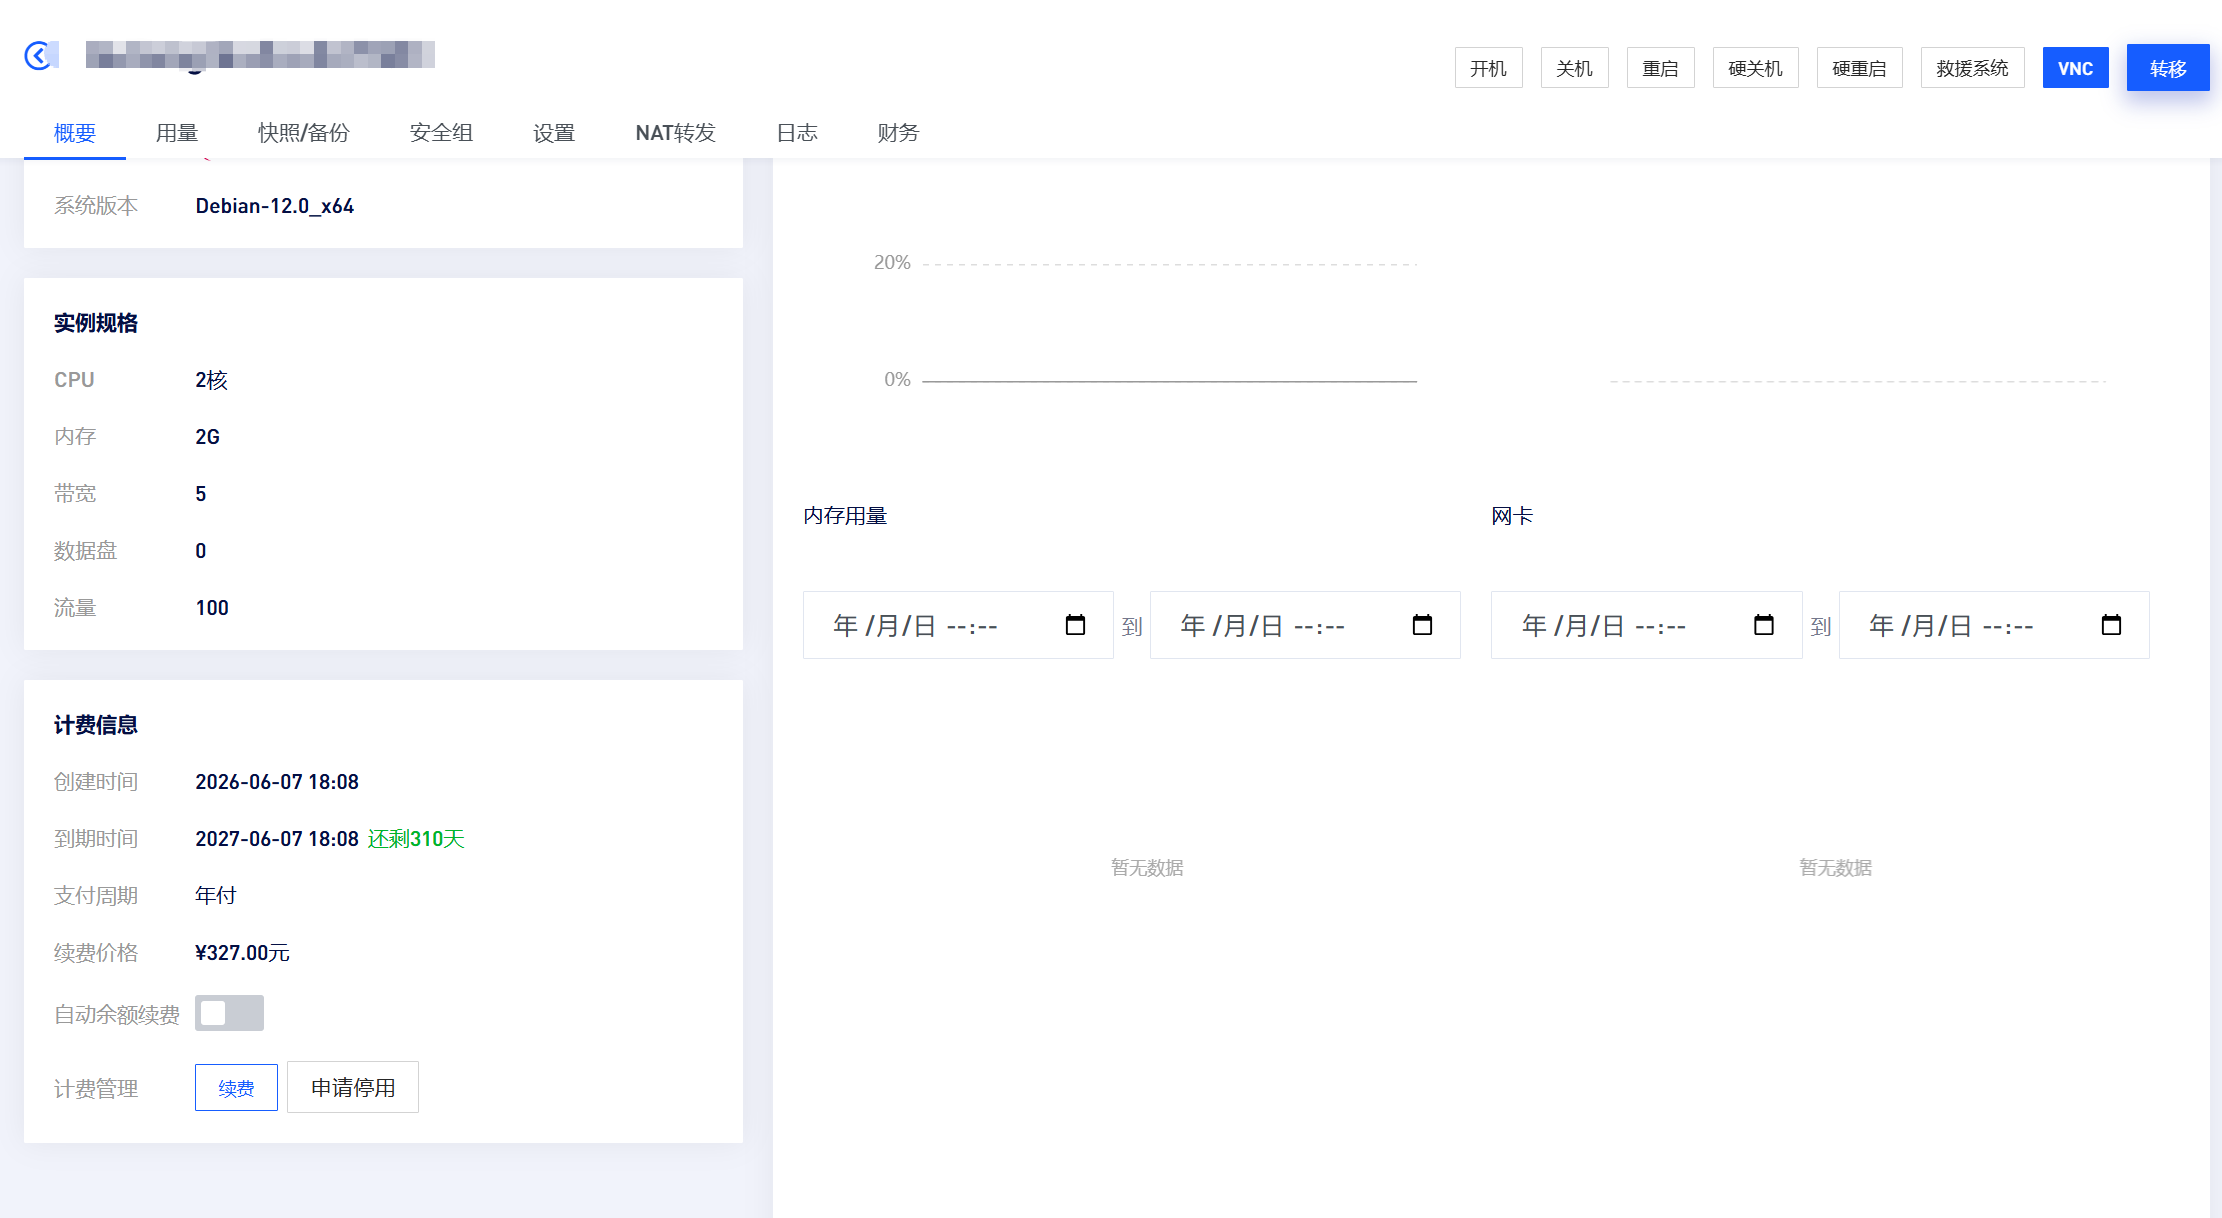Open the NAT转发 tab
The height and width of the screenshot is (1218, 2222).
(x=676, y=133)
